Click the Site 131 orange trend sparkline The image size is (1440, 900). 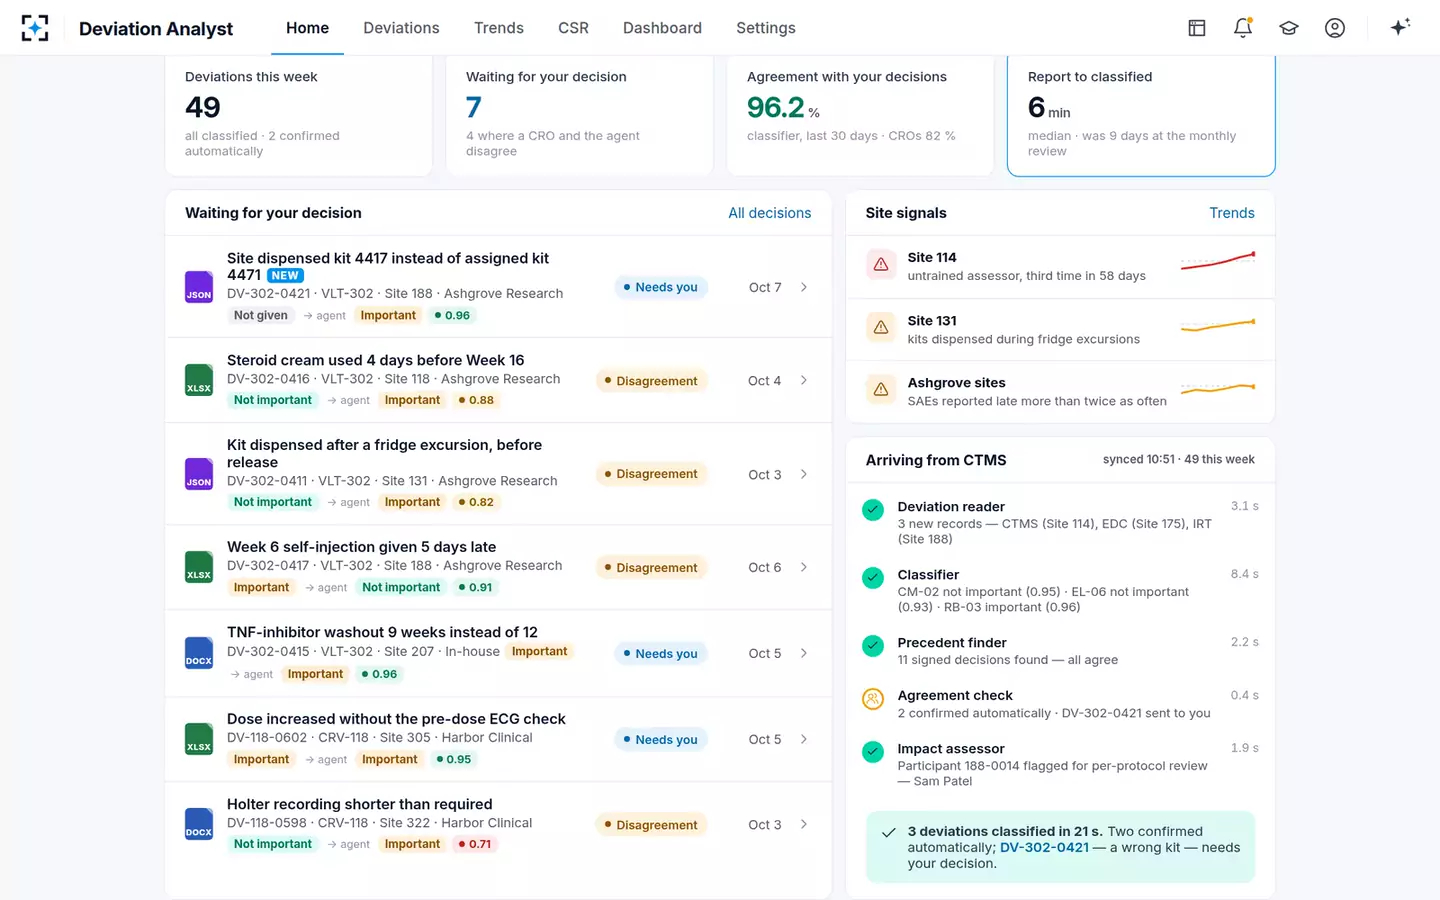click(x=1218, y=325)
